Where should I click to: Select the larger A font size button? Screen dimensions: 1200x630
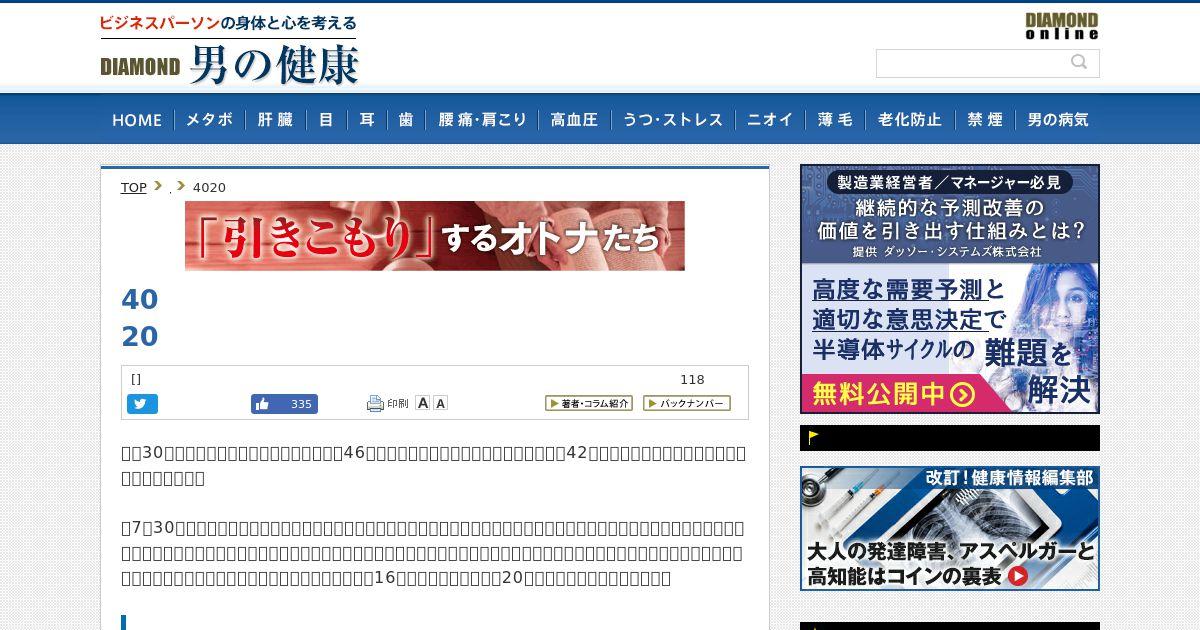(423, 403)
